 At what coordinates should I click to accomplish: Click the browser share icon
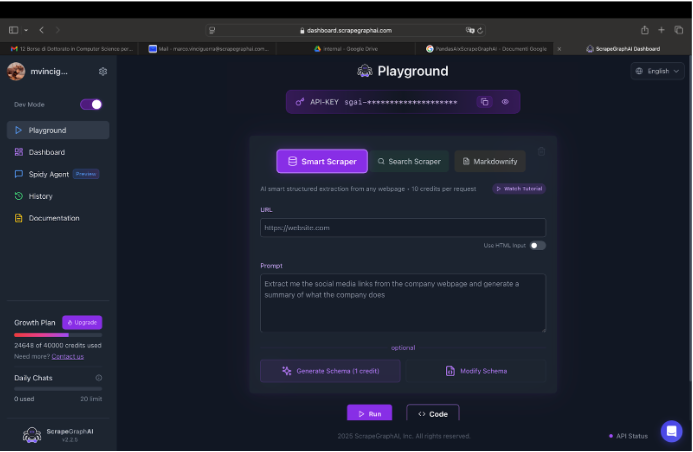645,30
